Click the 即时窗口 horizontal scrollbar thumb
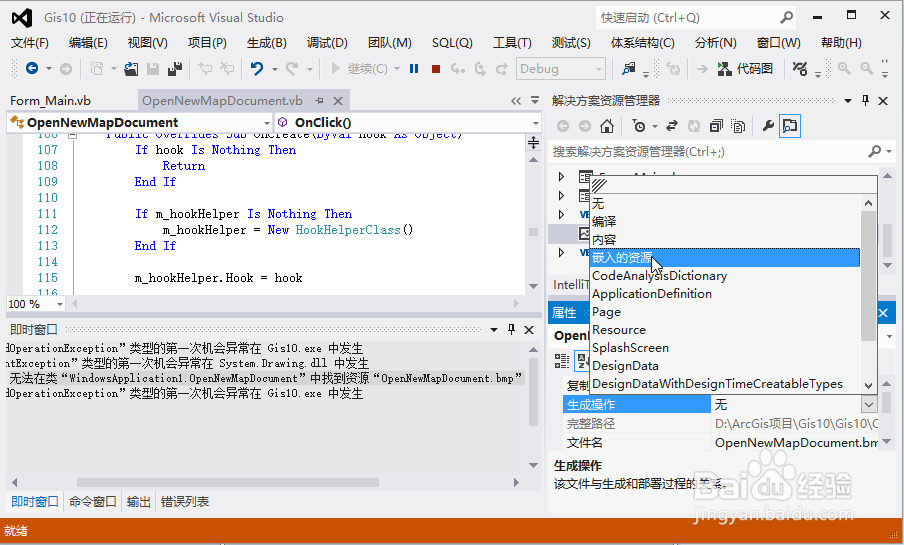 pos(228,482)
